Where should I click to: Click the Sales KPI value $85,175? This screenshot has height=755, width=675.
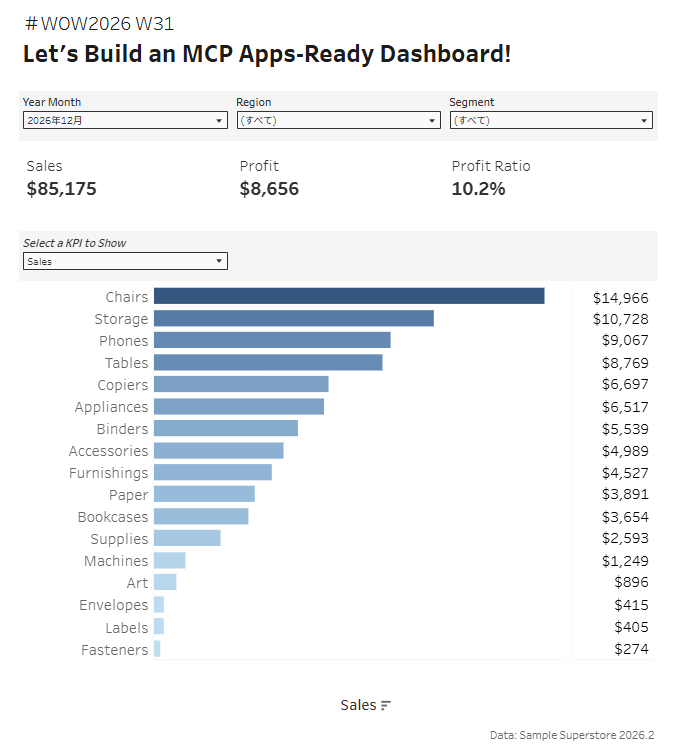coord(62,189)
